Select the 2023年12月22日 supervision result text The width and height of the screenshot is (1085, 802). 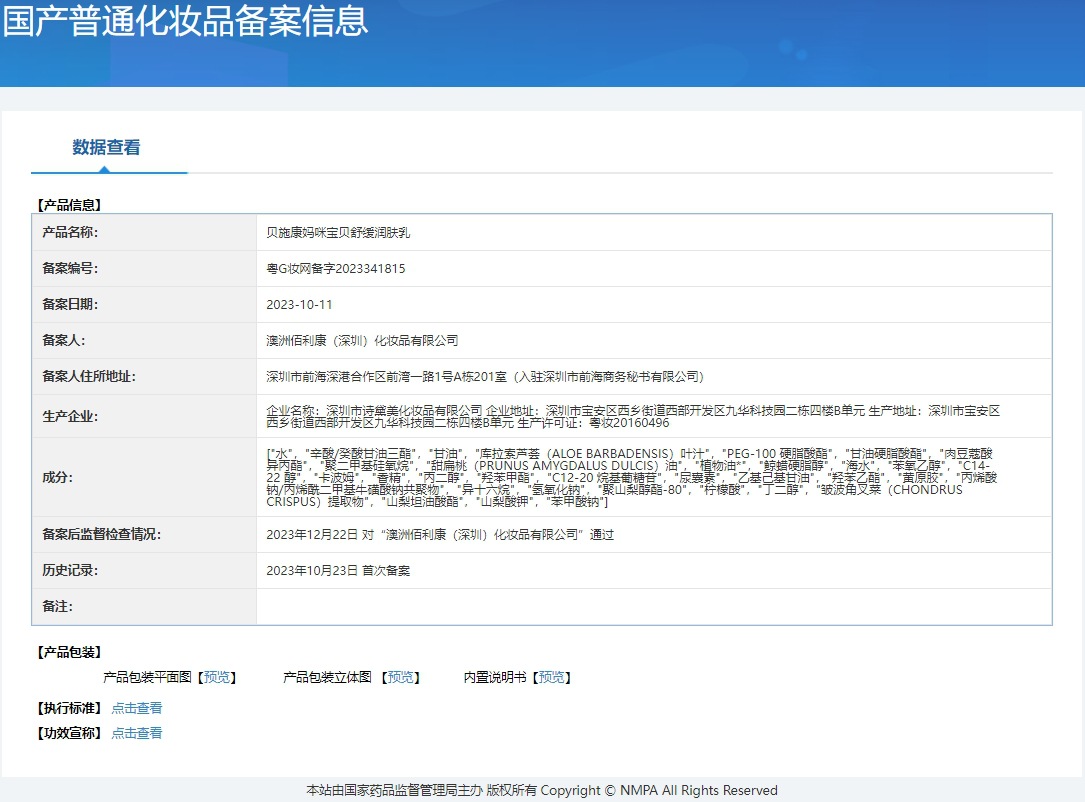pyautogui.click(x=440, y=535)
